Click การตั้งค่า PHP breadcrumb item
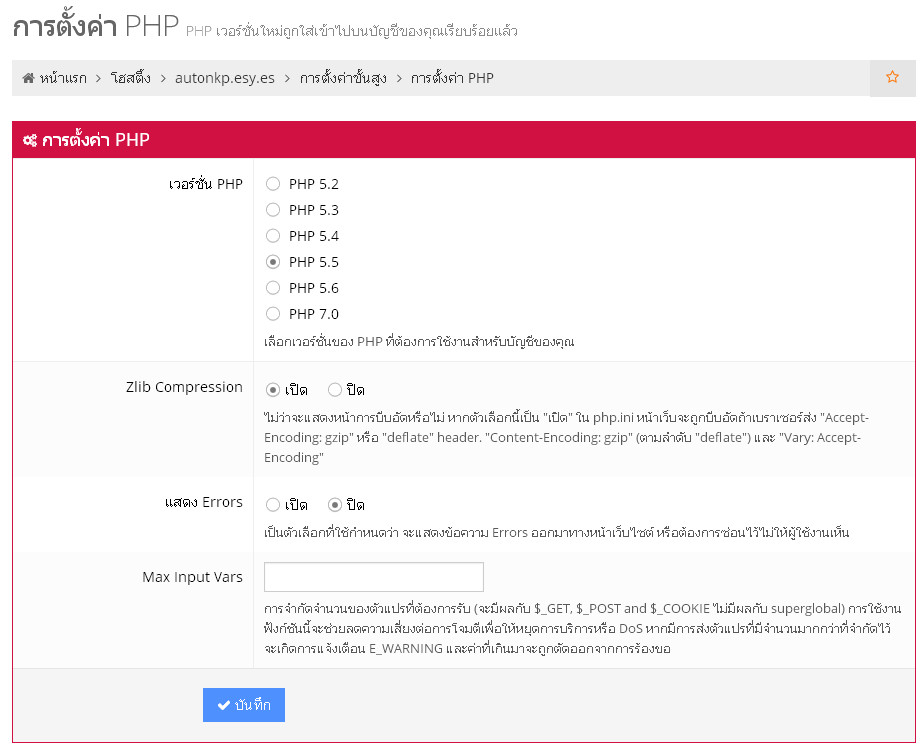 coord(452,78)
